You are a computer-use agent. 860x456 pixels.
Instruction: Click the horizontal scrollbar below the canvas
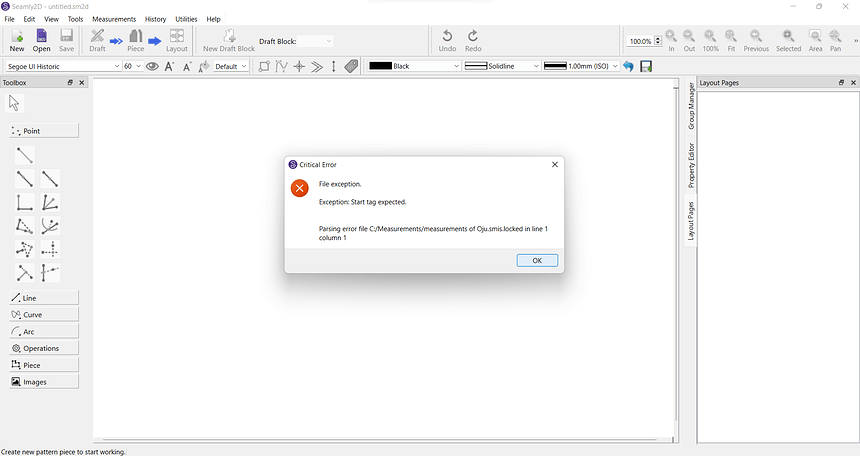[382, 440]
